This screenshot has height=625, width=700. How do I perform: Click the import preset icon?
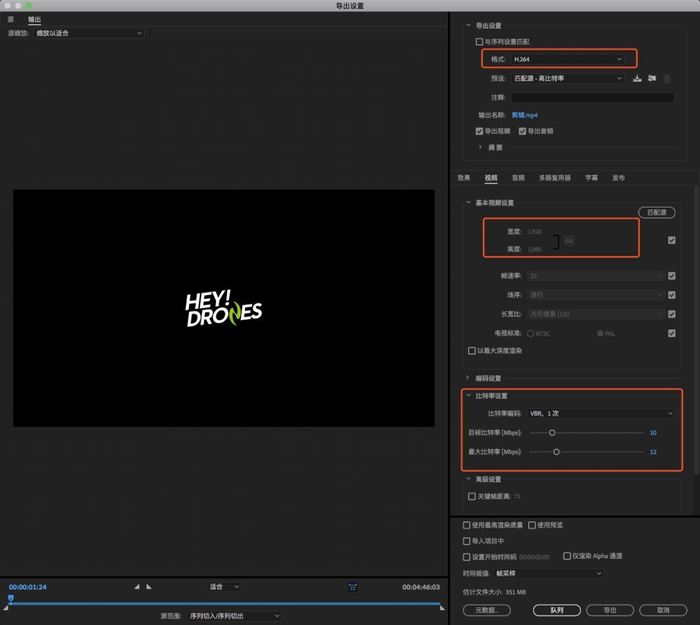[x=652, y=79]
